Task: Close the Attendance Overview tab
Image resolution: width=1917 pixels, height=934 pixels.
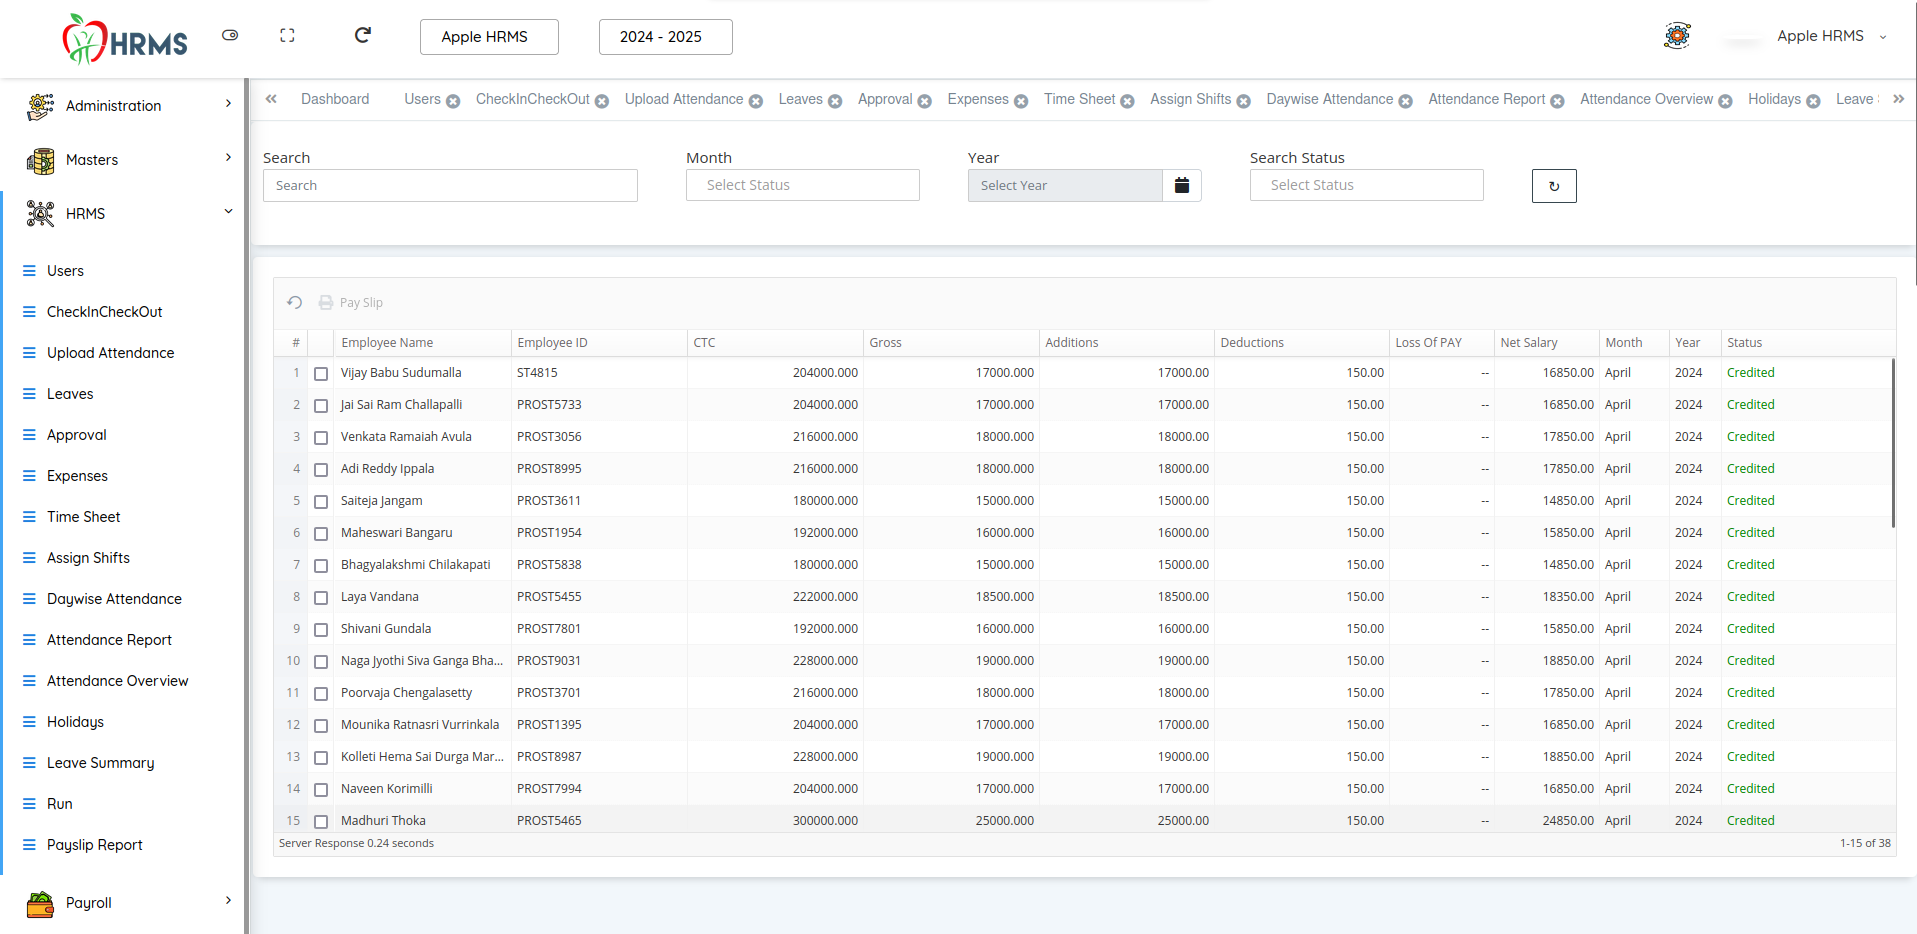Action: tap(1725, 101)
